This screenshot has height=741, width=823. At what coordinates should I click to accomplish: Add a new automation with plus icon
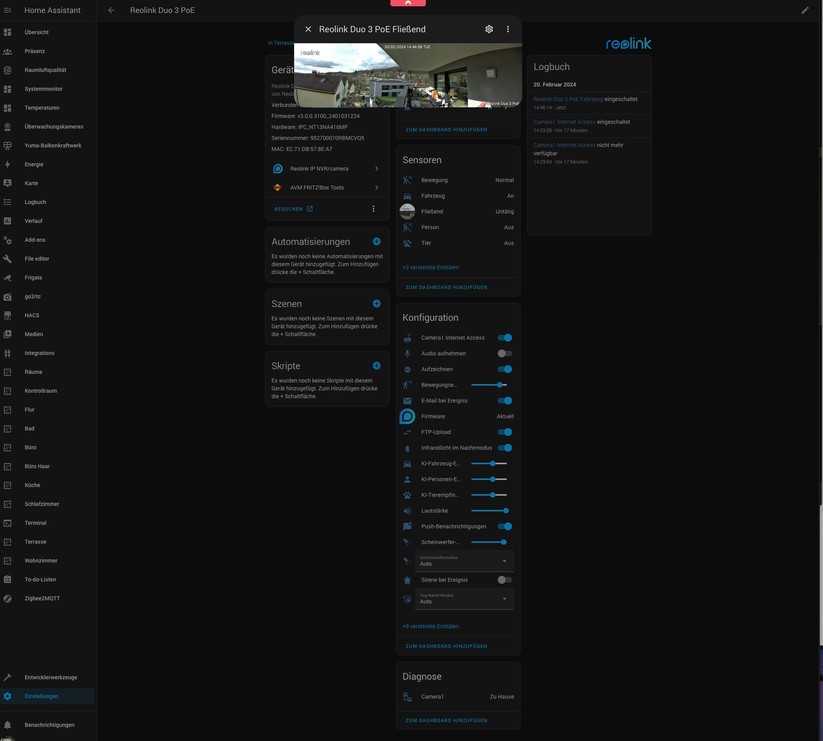coord(377,242)
